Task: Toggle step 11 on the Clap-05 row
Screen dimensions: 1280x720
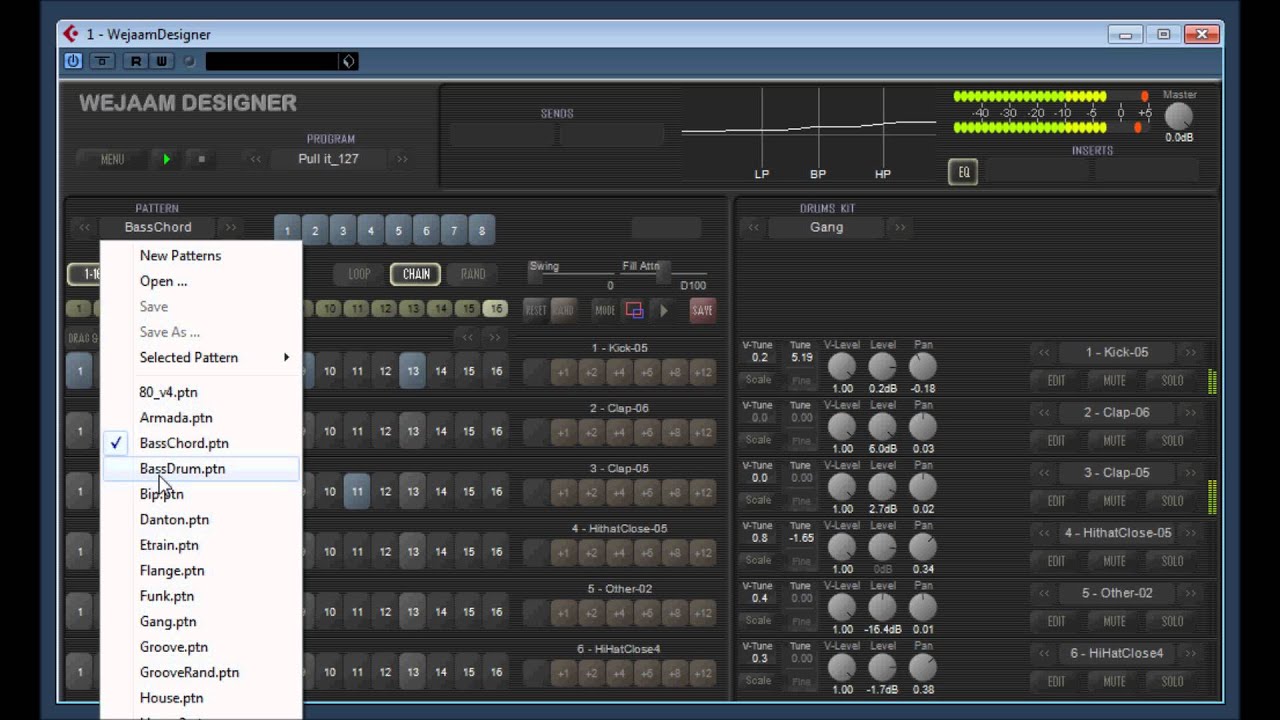Action: coord(357,491)
